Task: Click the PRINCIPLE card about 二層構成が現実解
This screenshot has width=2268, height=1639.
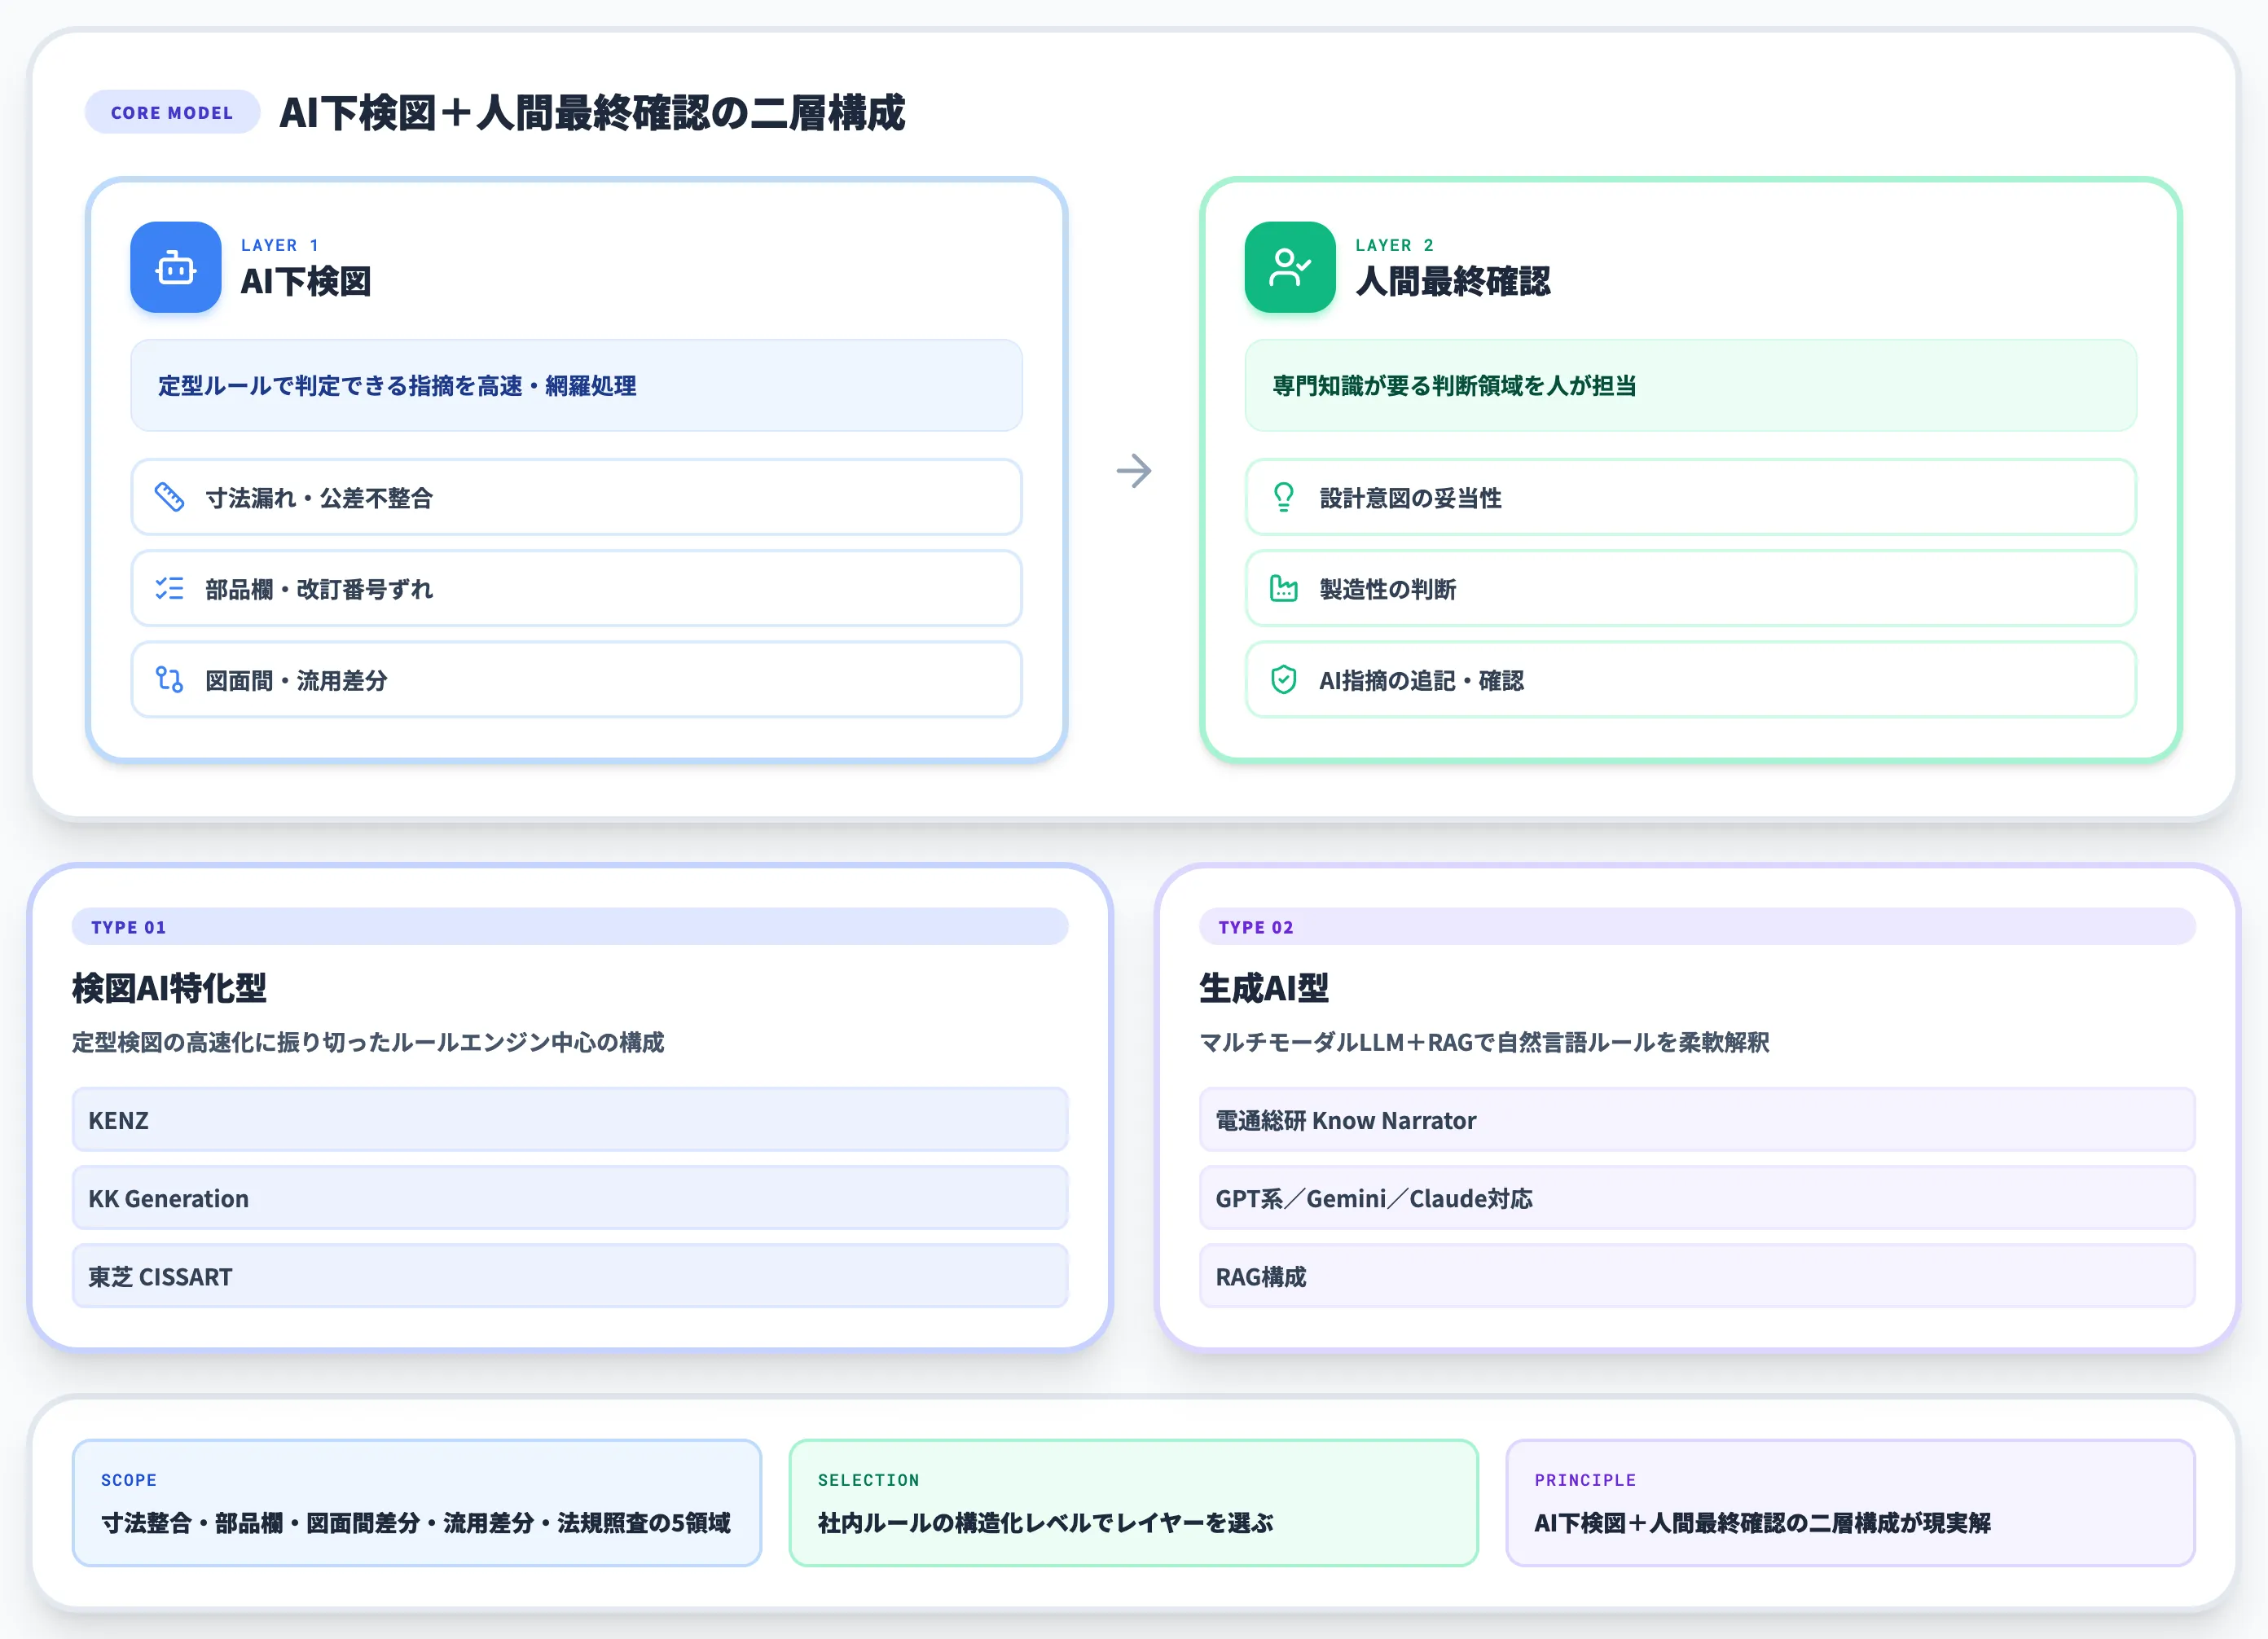Action: (x=1850, y=1502)
